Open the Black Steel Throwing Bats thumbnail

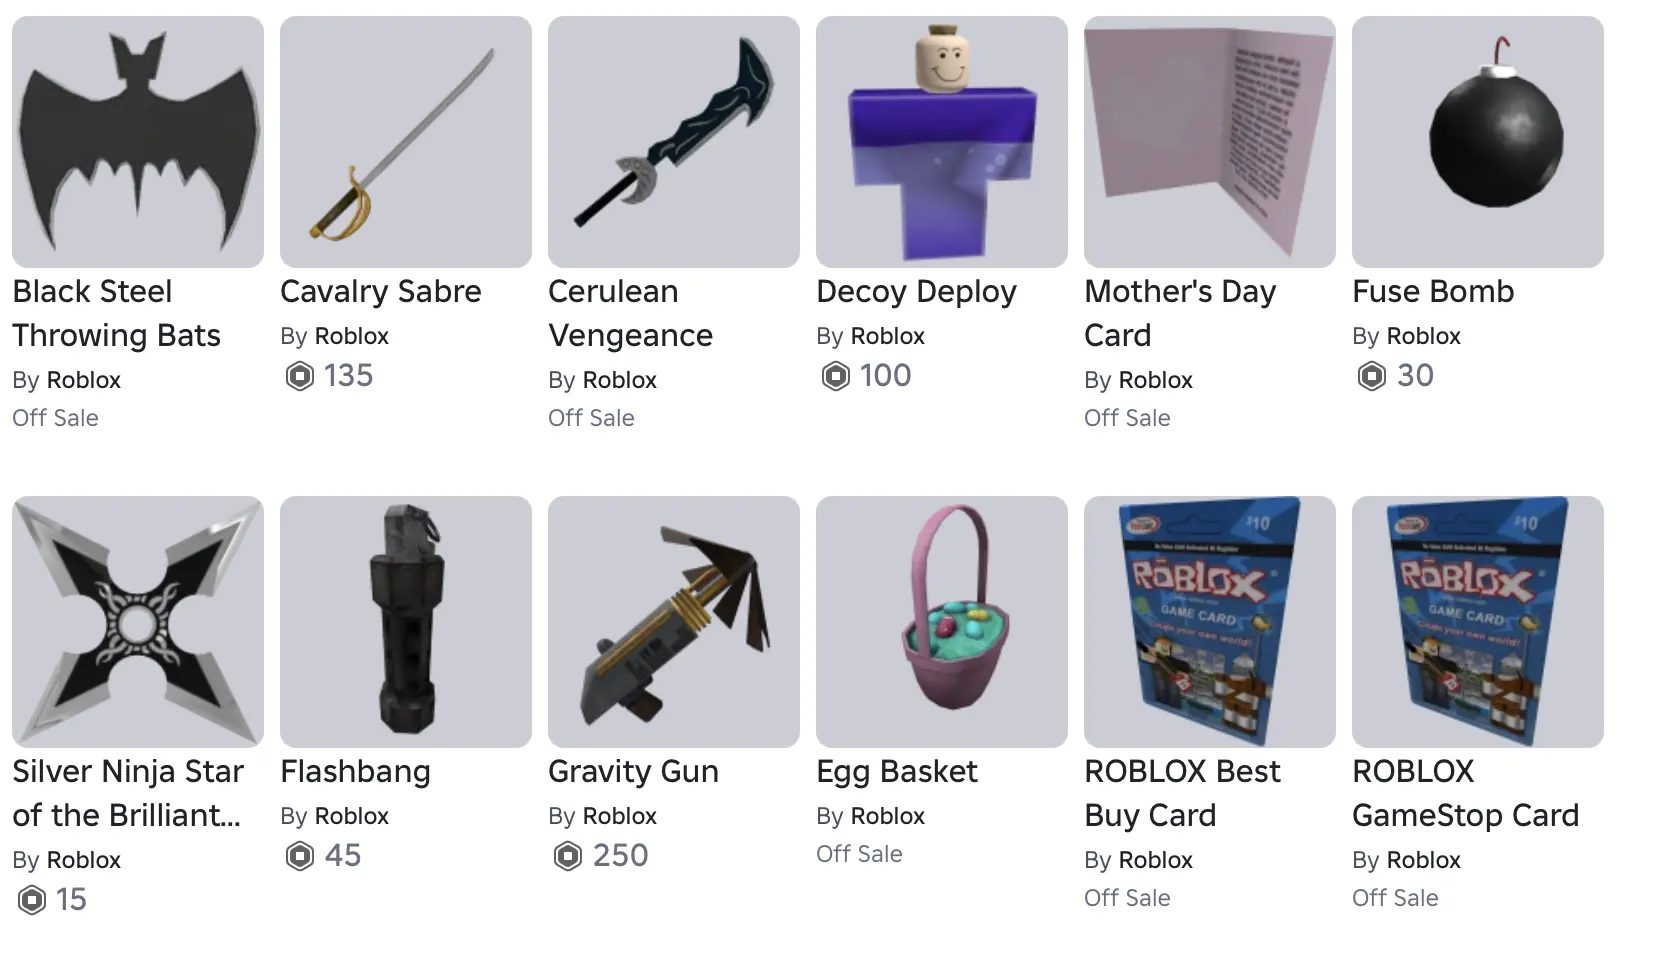138,142
